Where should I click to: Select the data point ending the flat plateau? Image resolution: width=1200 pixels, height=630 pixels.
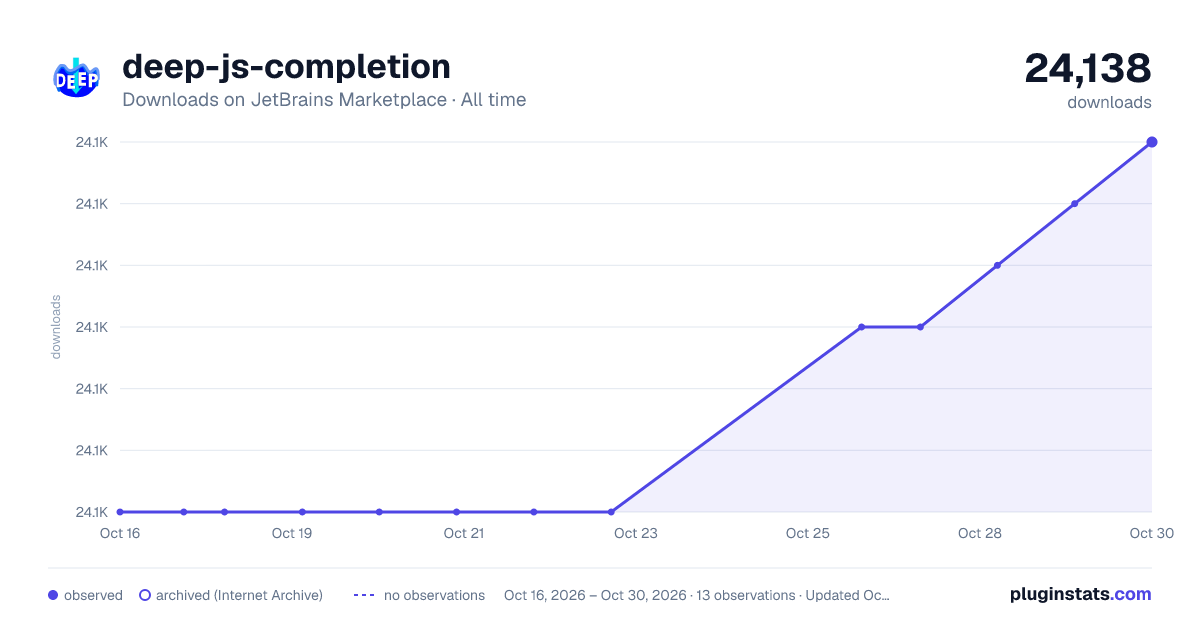(x=920, y=327)
